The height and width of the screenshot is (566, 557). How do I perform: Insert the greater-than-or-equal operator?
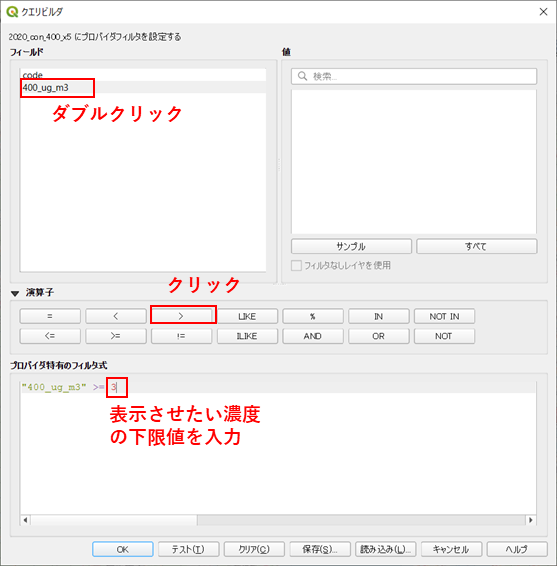116,336
